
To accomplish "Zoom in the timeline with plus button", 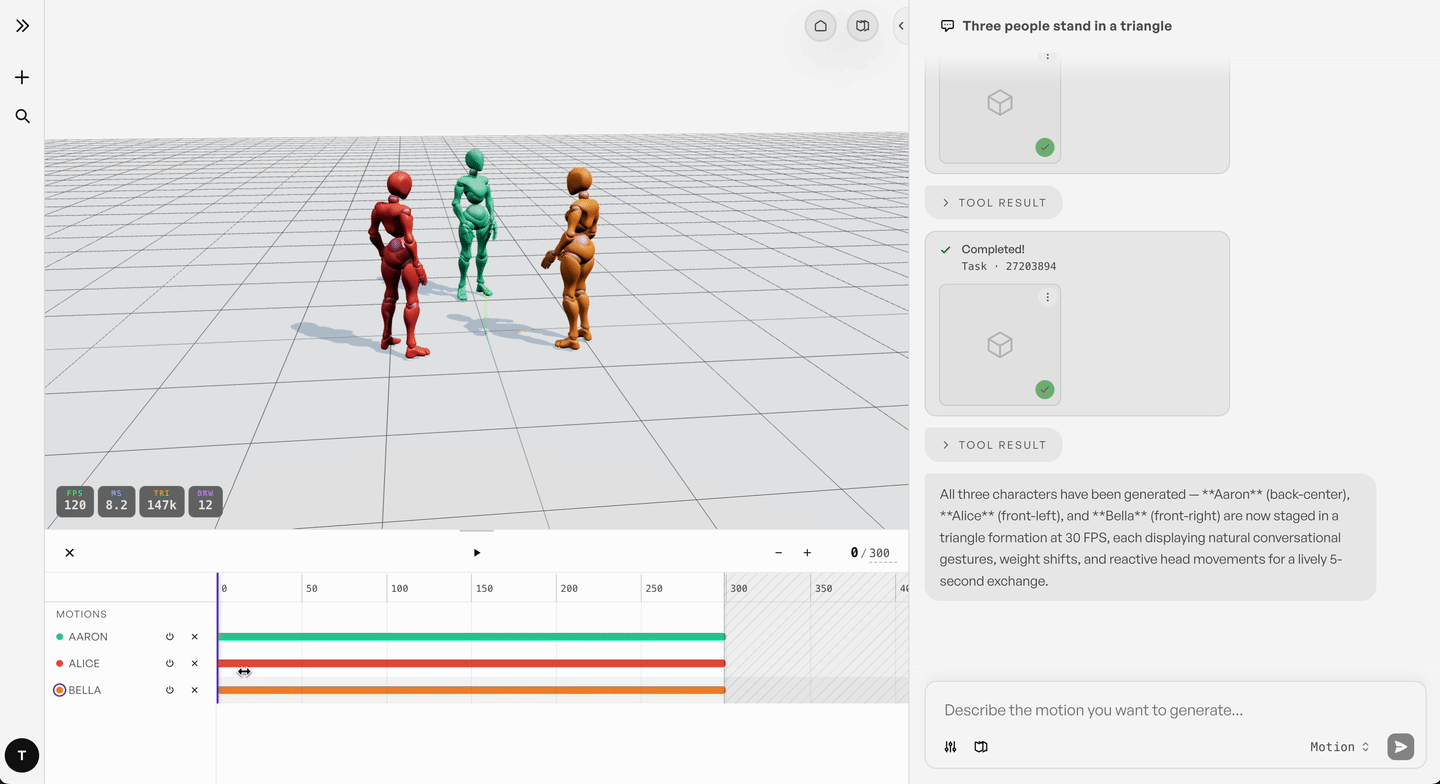I will click(807, 553).
